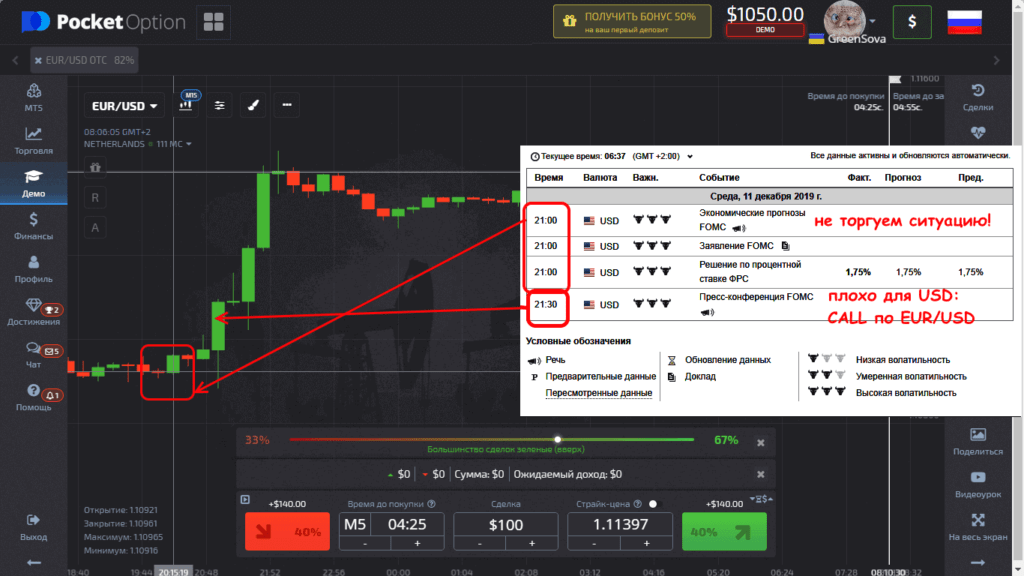The height and width of the screenshot is (576, 1024).
Task: Toggle the R button on chart
Action: [x=95, y=197]
